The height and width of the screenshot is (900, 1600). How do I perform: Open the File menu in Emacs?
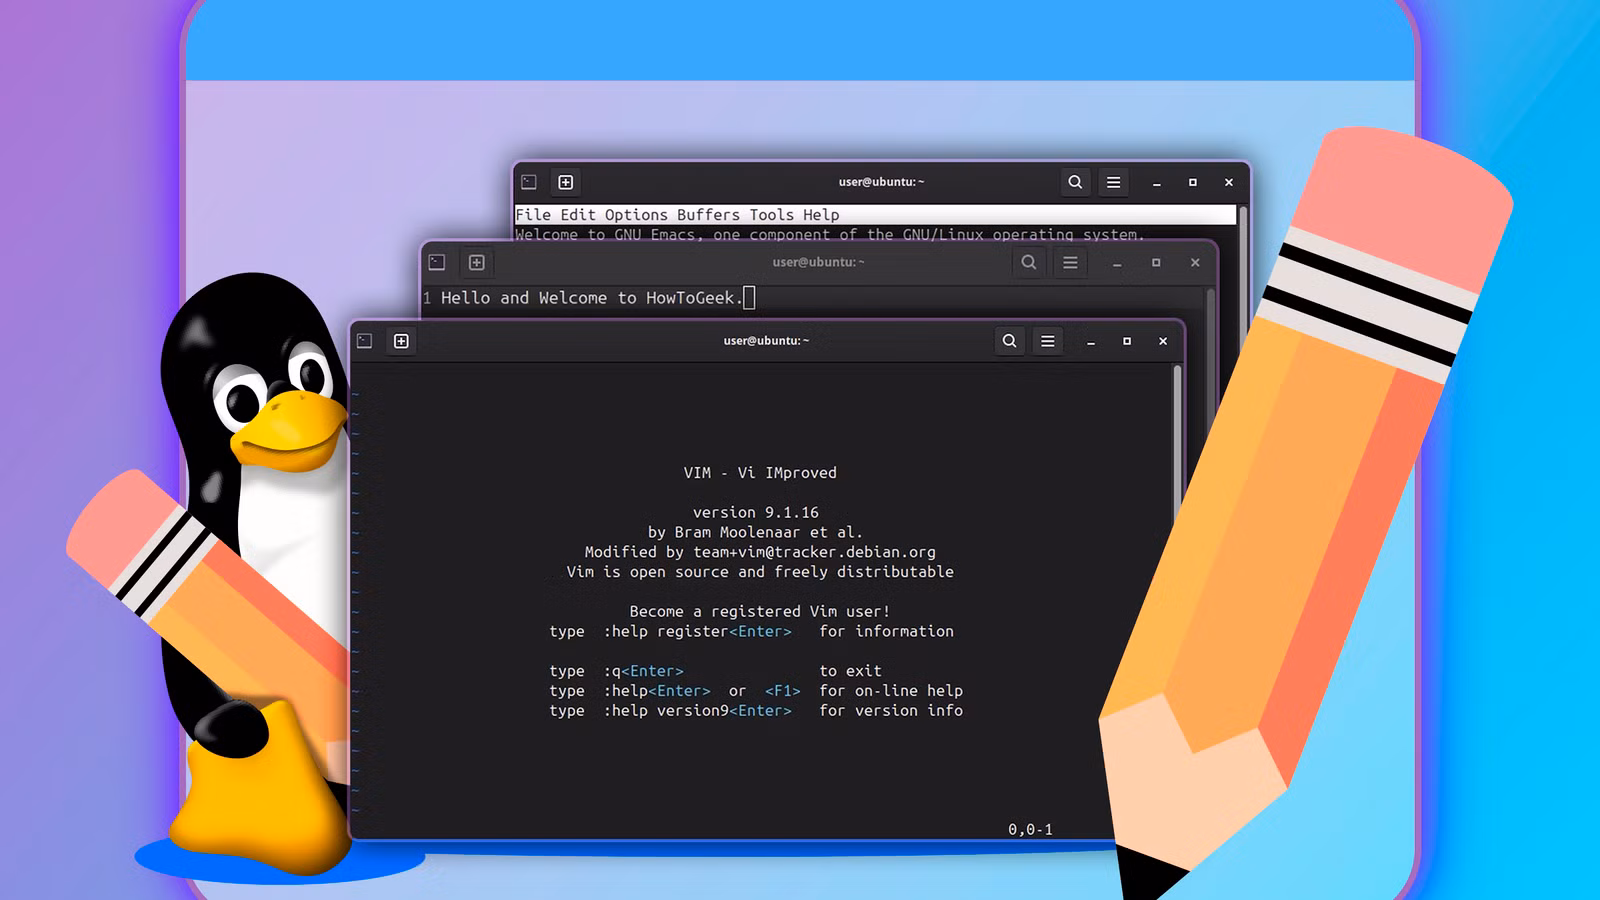[x=533, y=214]
